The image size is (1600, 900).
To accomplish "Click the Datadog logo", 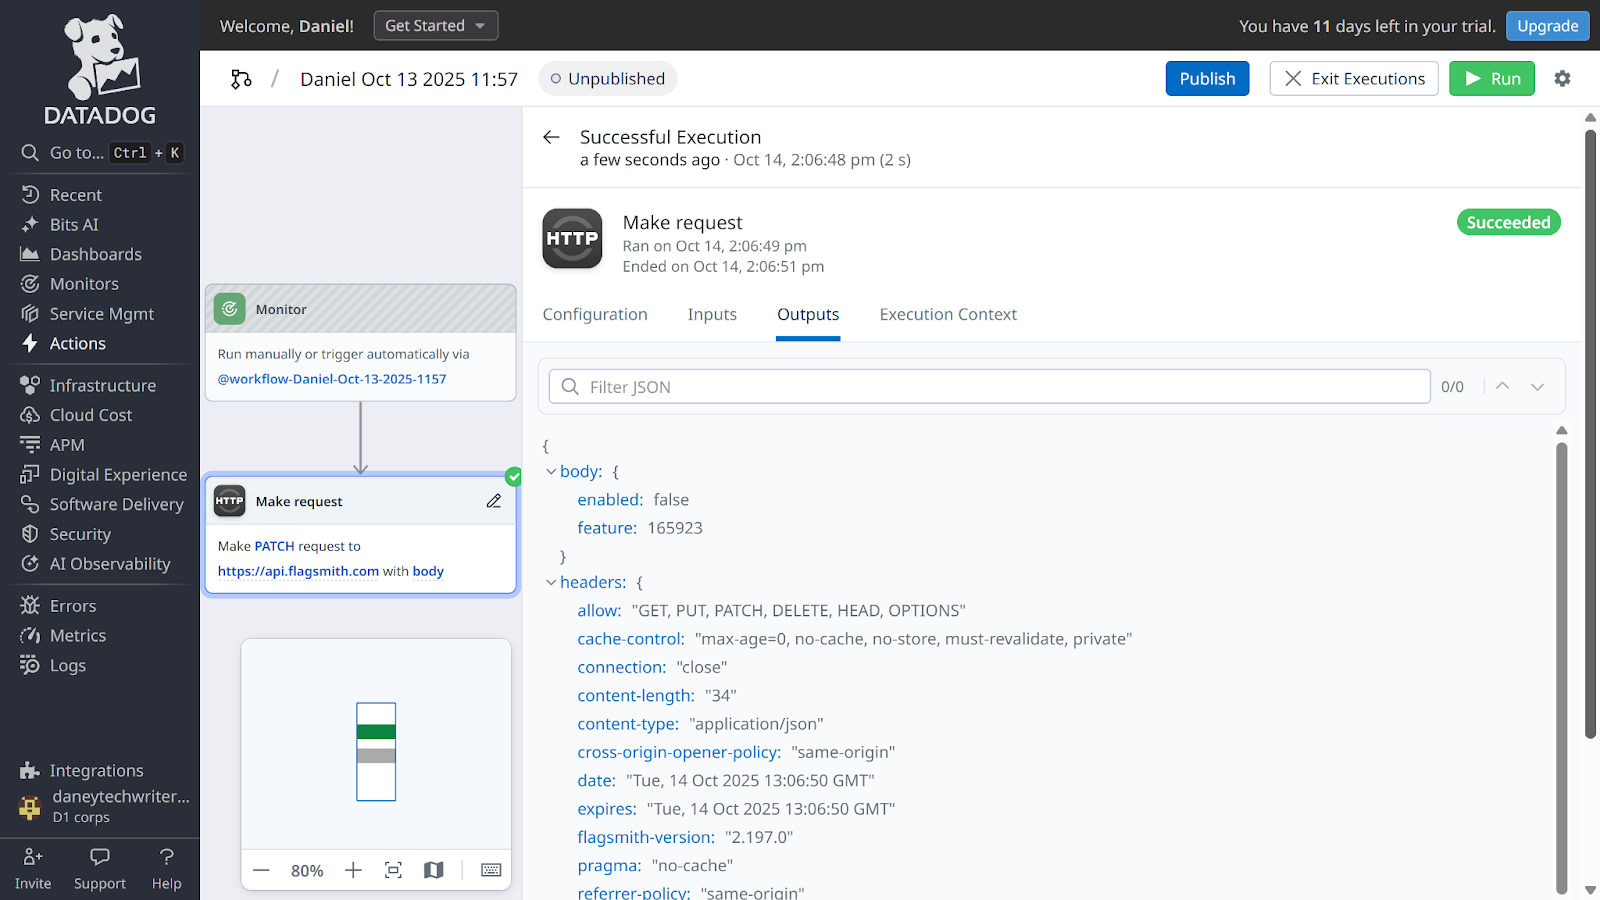I will pos(100,70).
